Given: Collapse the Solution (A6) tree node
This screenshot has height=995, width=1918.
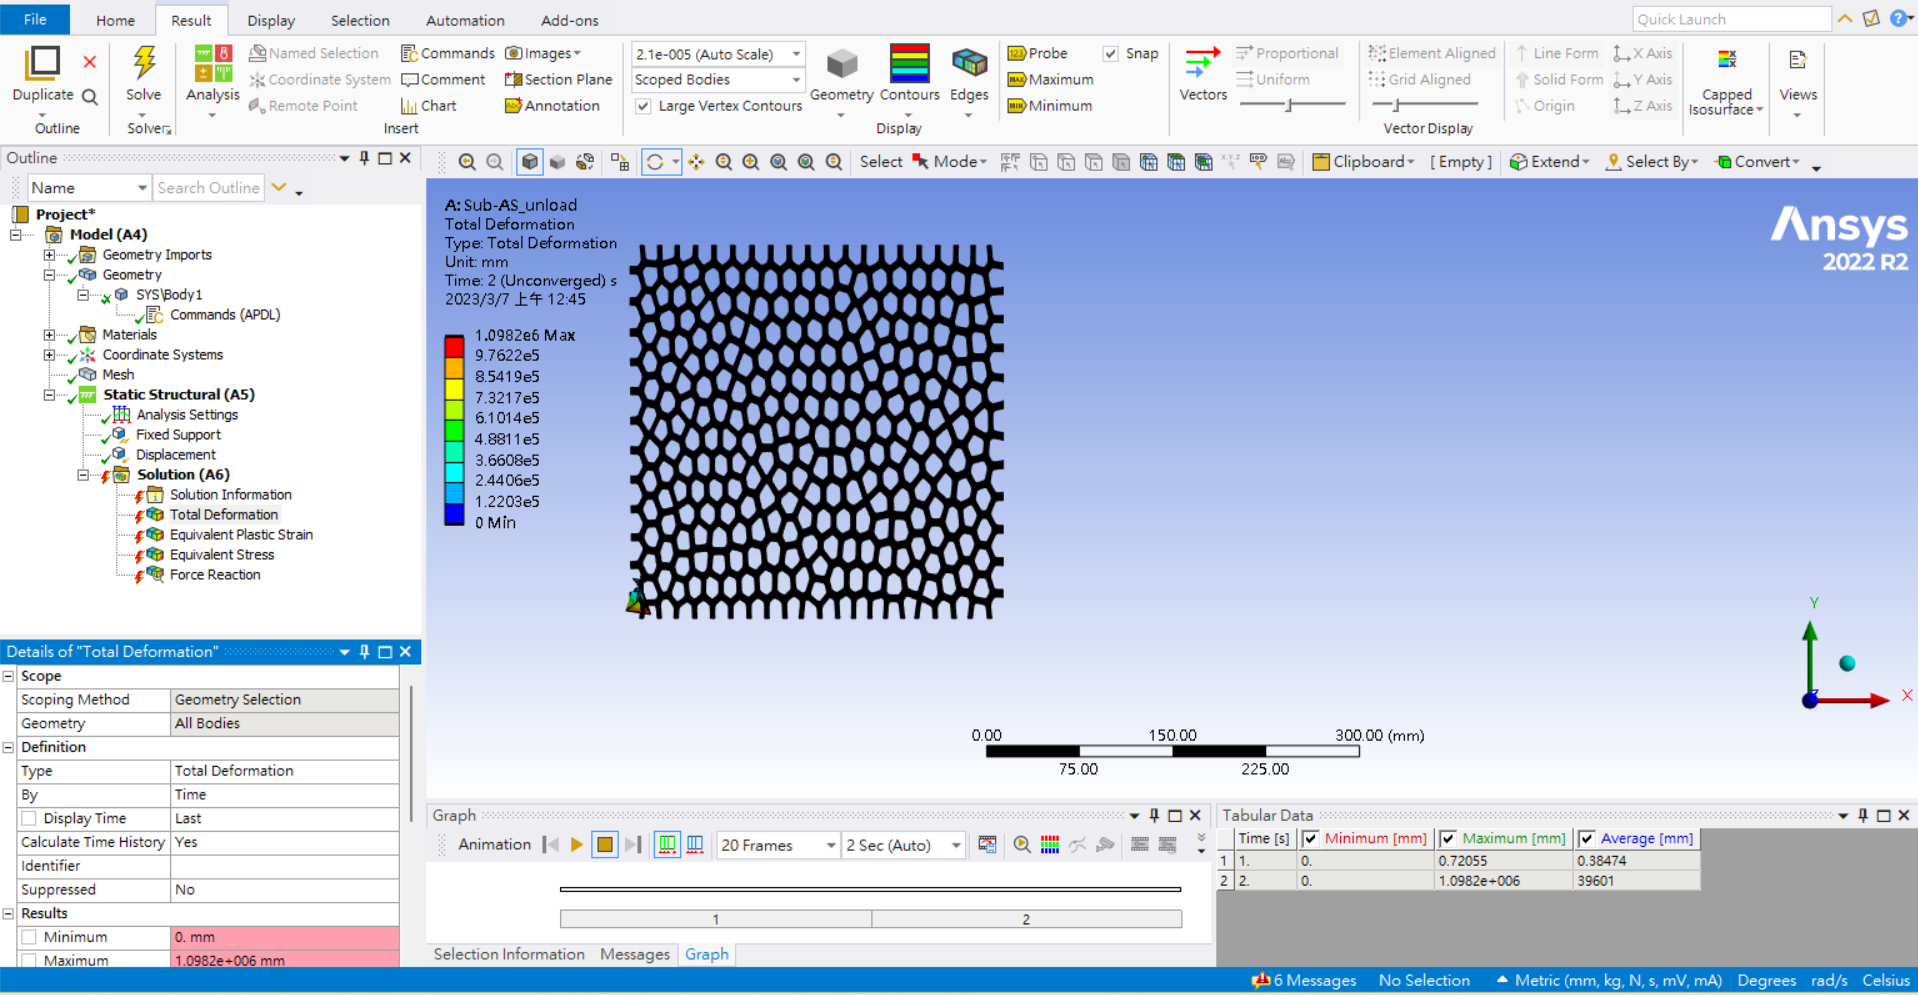Looking at the screenshot, I should 83,475.
